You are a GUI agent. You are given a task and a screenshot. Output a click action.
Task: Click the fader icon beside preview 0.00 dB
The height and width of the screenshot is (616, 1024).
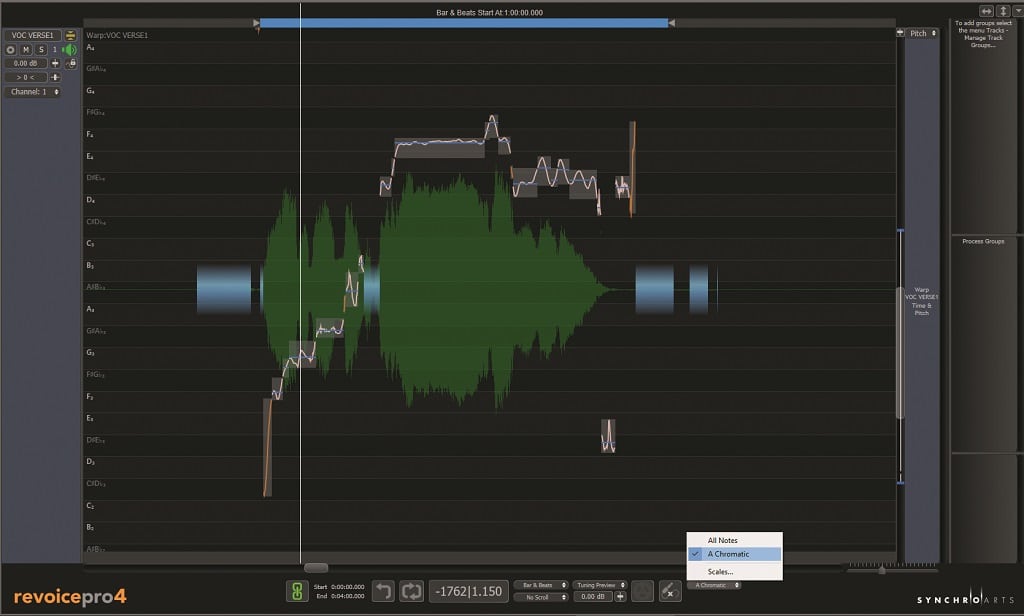tap(620, 596)
